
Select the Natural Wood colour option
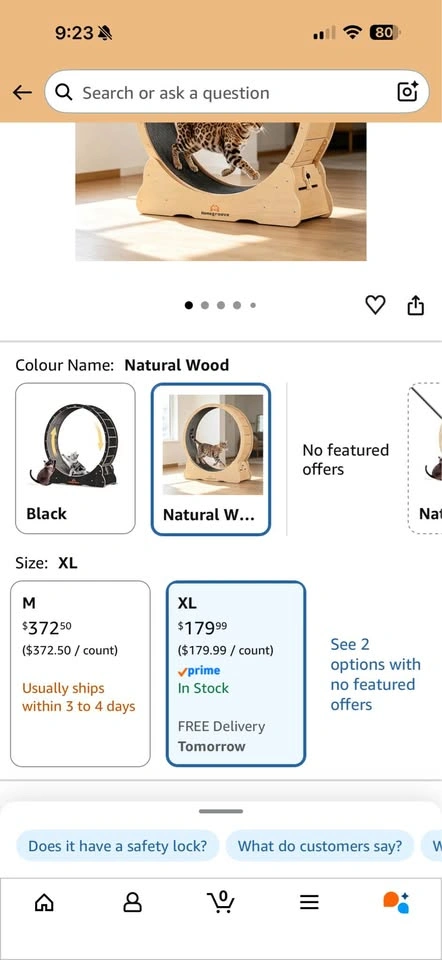click(x=211, y=459)
